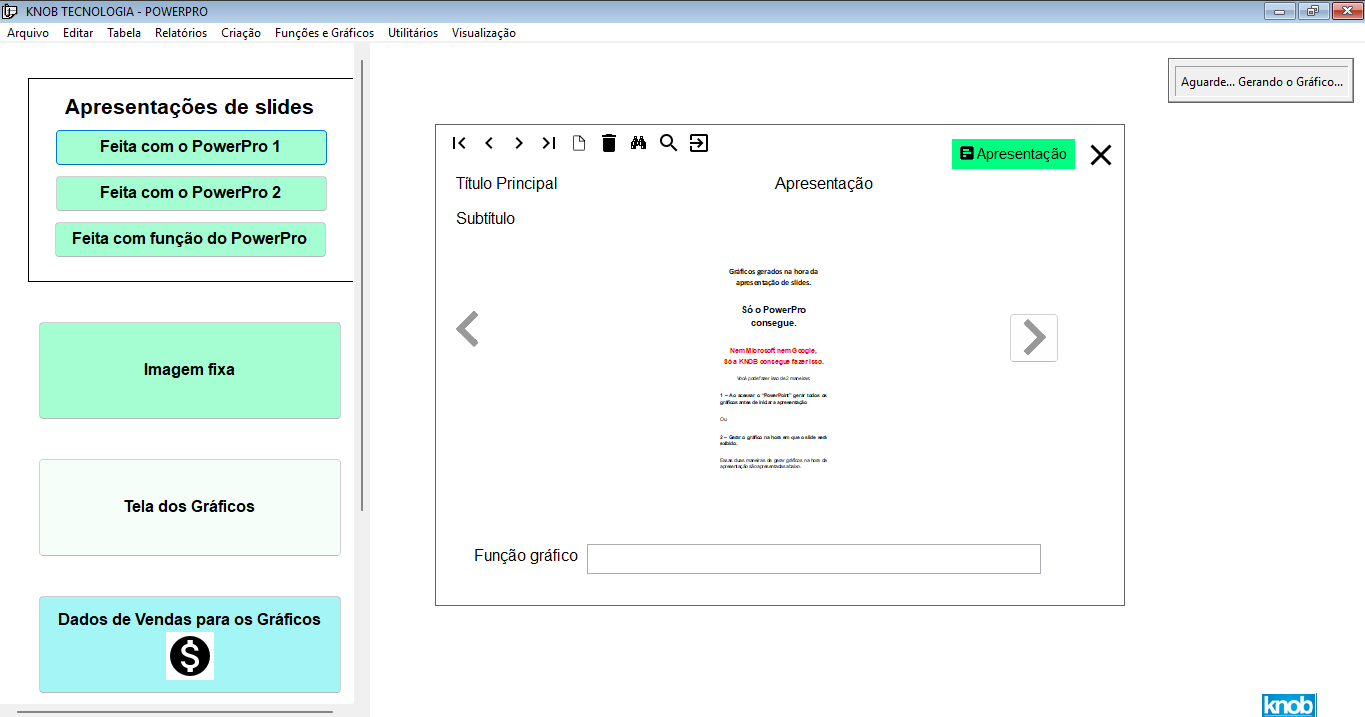Create new record page icon
This screenshot has width=1365, height=717.
[x=578, y=143]
